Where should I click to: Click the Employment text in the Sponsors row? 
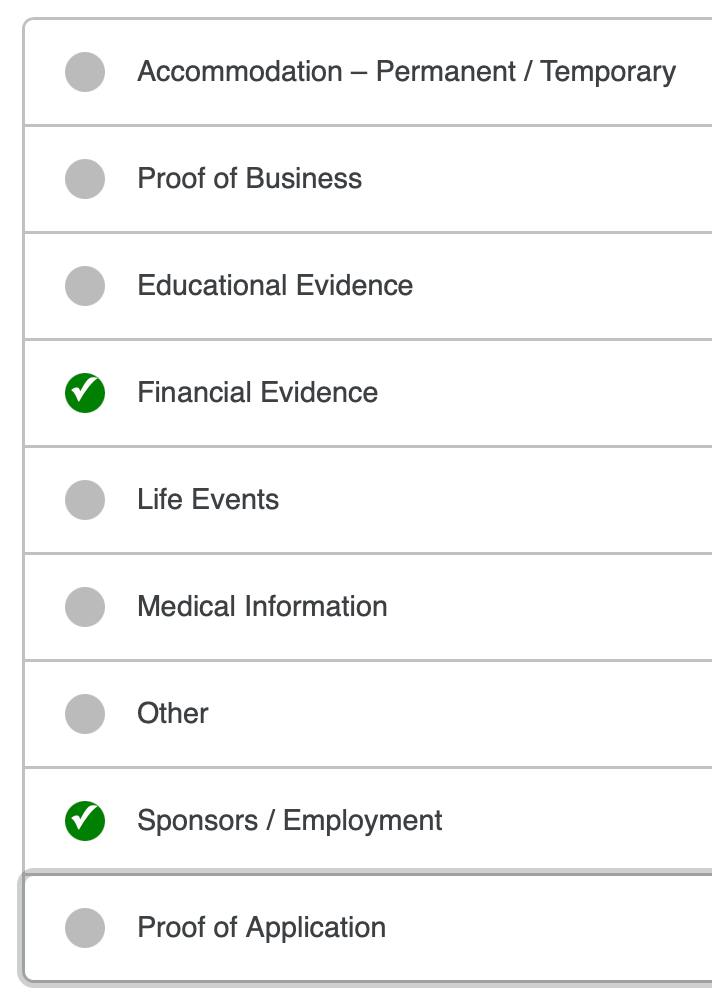(x=362, y=821)
